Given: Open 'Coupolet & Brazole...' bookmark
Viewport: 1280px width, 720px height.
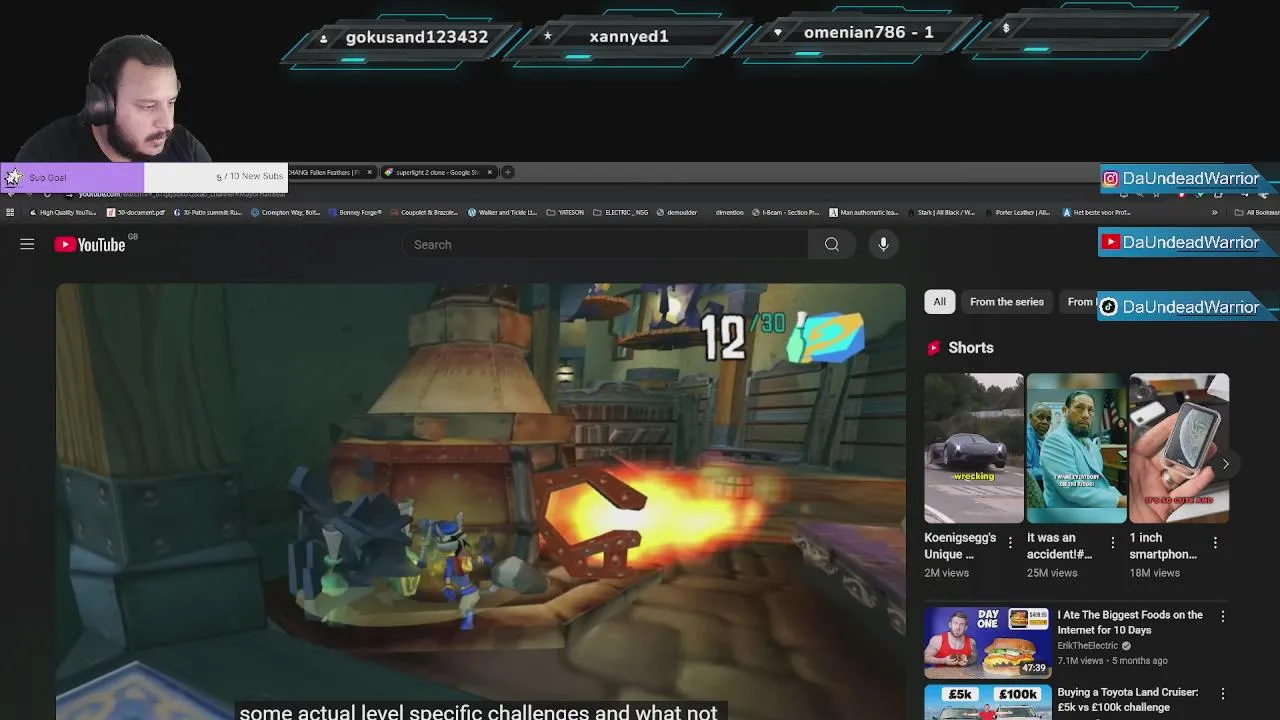Looking at the screenshot, I should [x=424, y=212].
